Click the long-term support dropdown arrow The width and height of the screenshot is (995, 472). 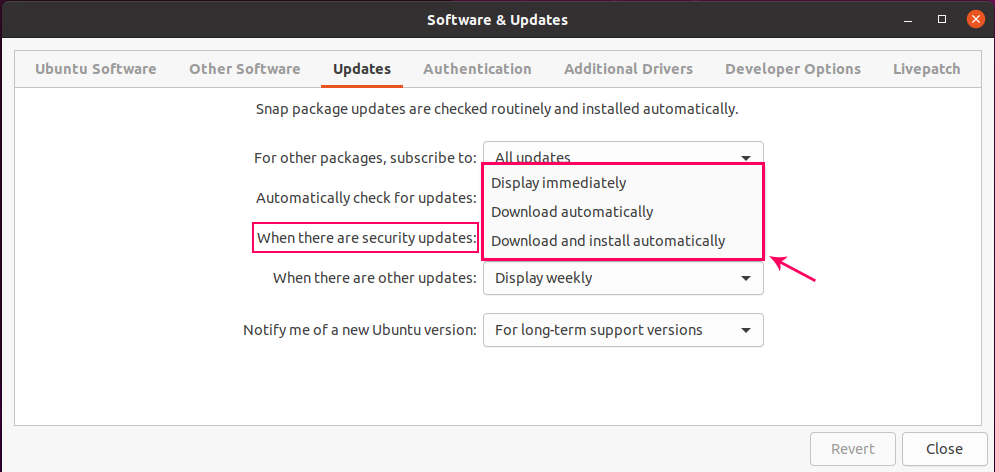[x=746, y=330]
